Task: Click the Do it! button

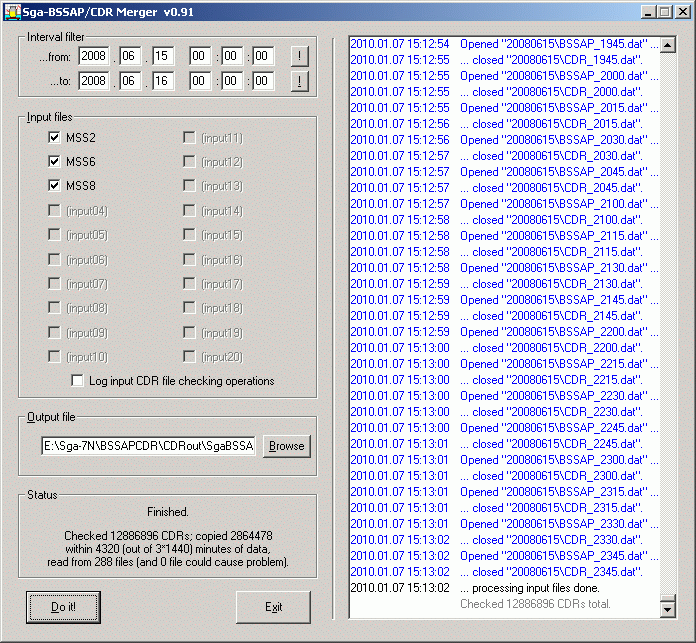Action: tap(63, 607)
